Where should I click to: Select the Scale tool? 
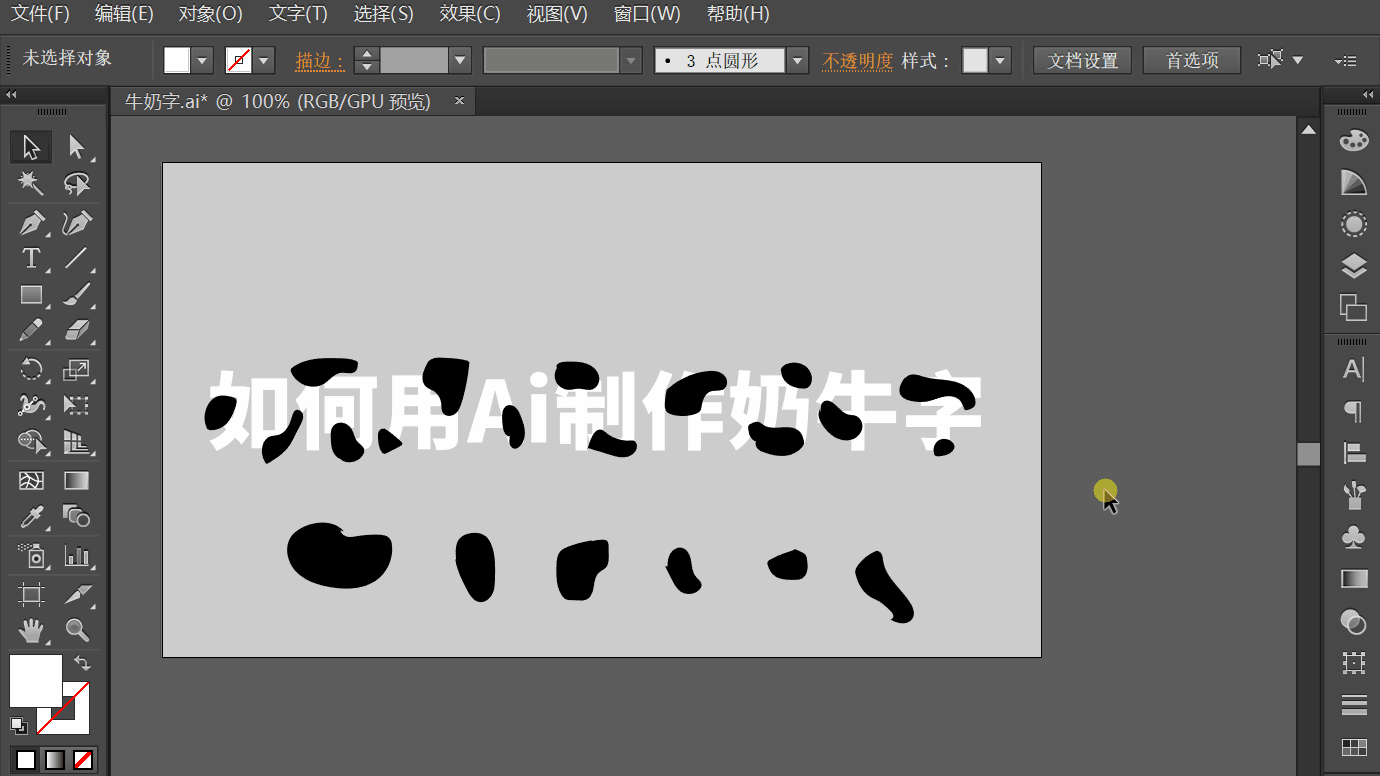click(x=76, y=369)
